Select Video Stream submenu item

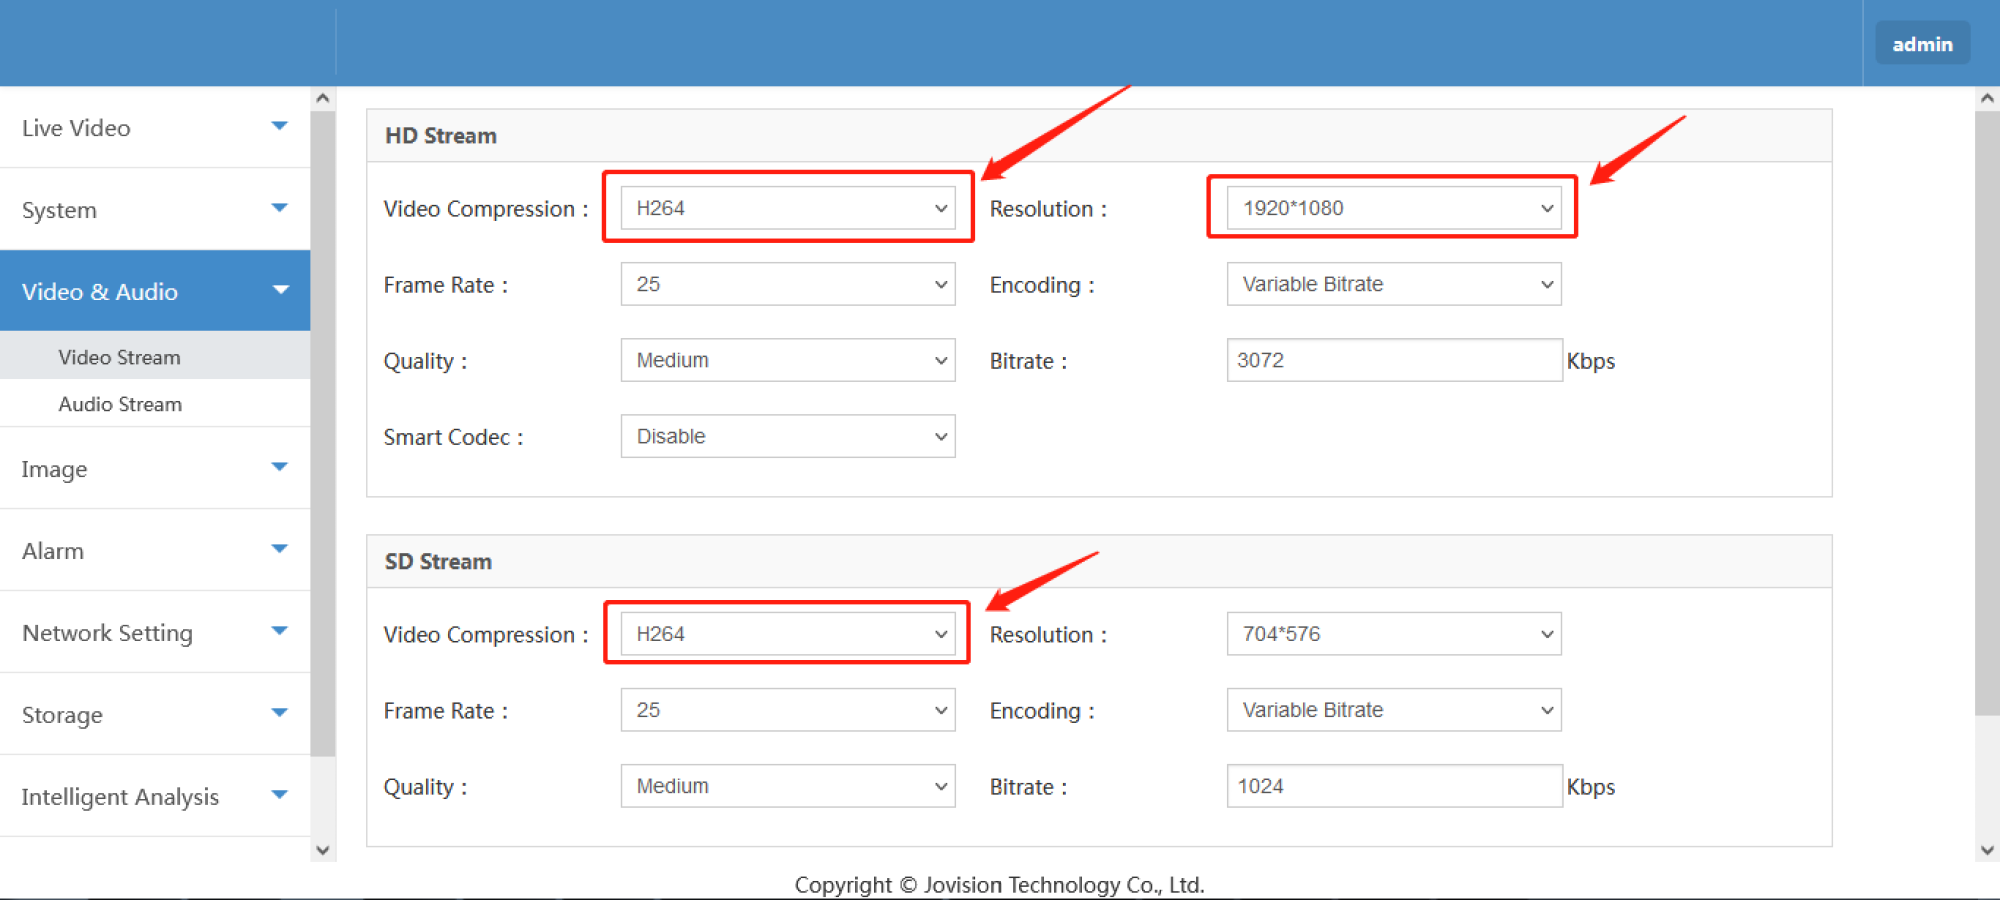coord(120,357)
